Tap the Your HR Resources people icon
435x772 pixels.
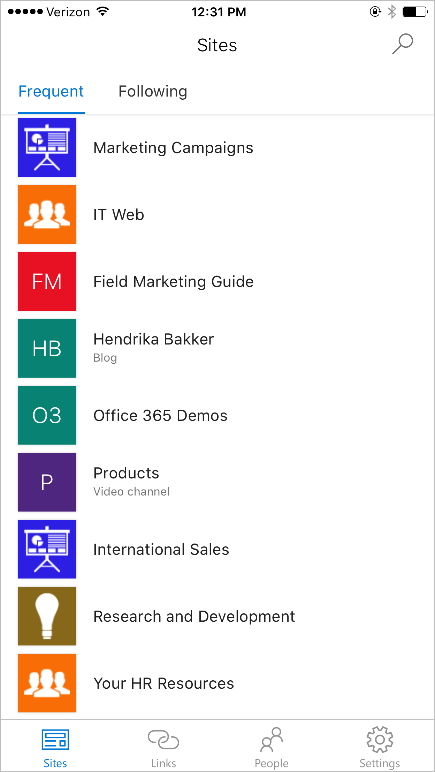click(47, 683)
